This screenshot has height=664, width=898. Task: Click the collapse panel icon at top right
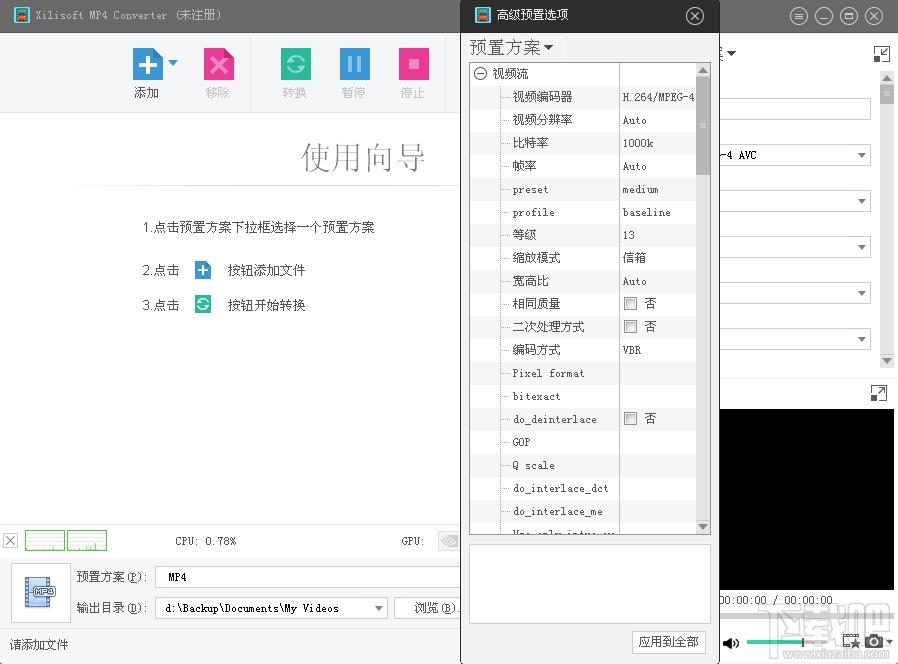(881, 54)
